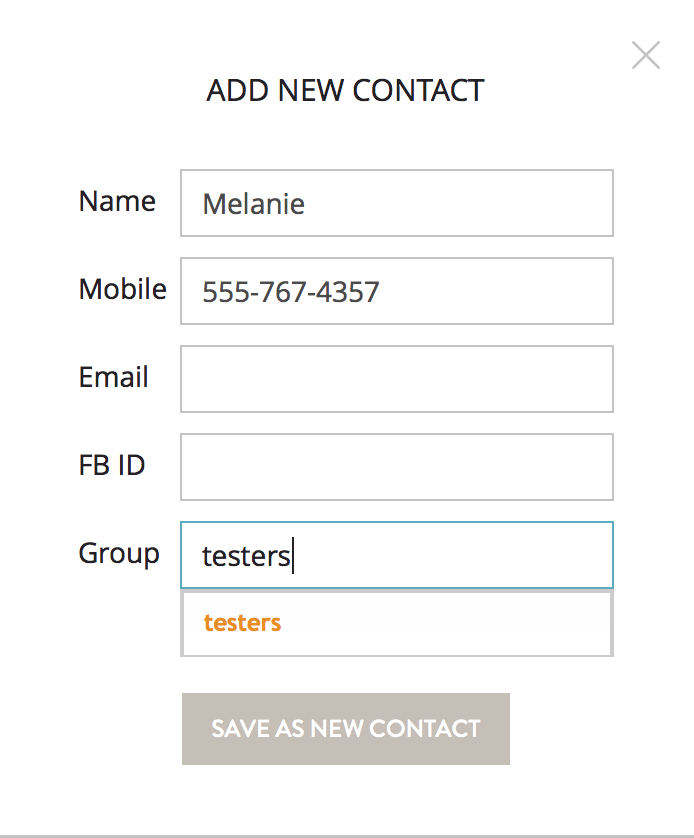
Task: Focus the Mobile number field
Action: [396, 291]
